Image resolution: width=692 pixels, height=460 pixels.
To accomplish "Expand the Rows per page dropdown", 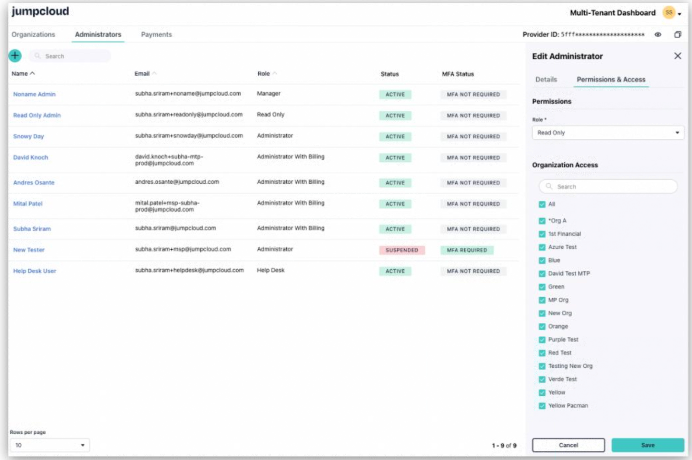I will [x=49, y=444].
